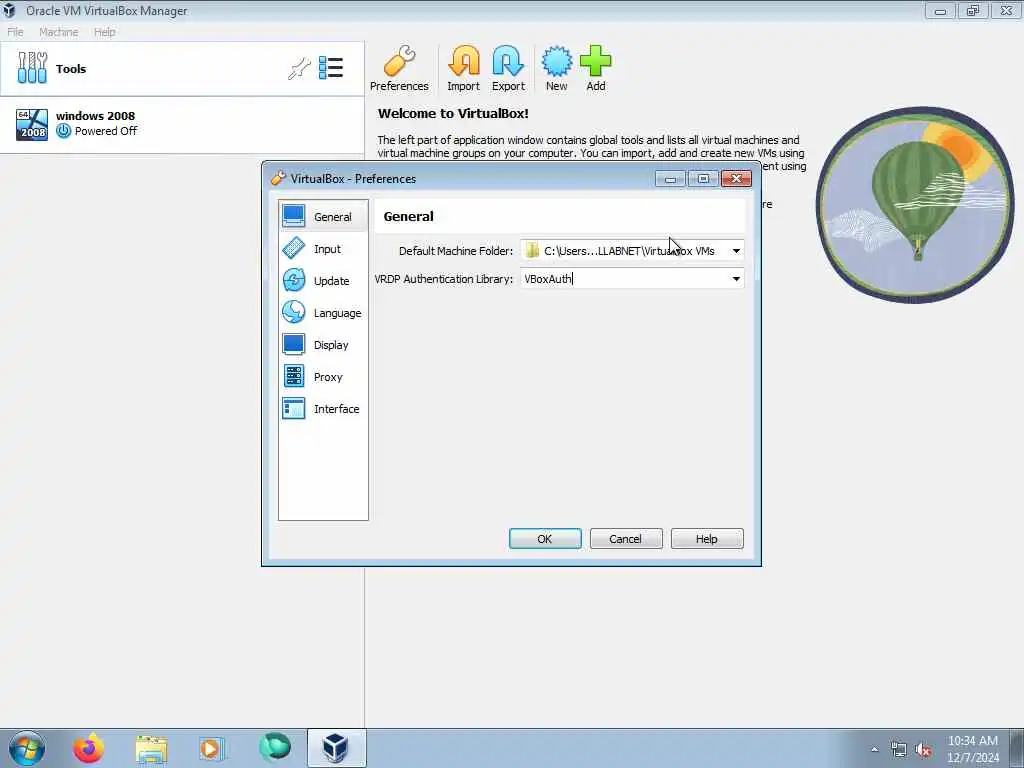Click Cancel in Preferences dialog
Image resolution: width=1024 pixels, height=768 pixels.
[626, 539]
